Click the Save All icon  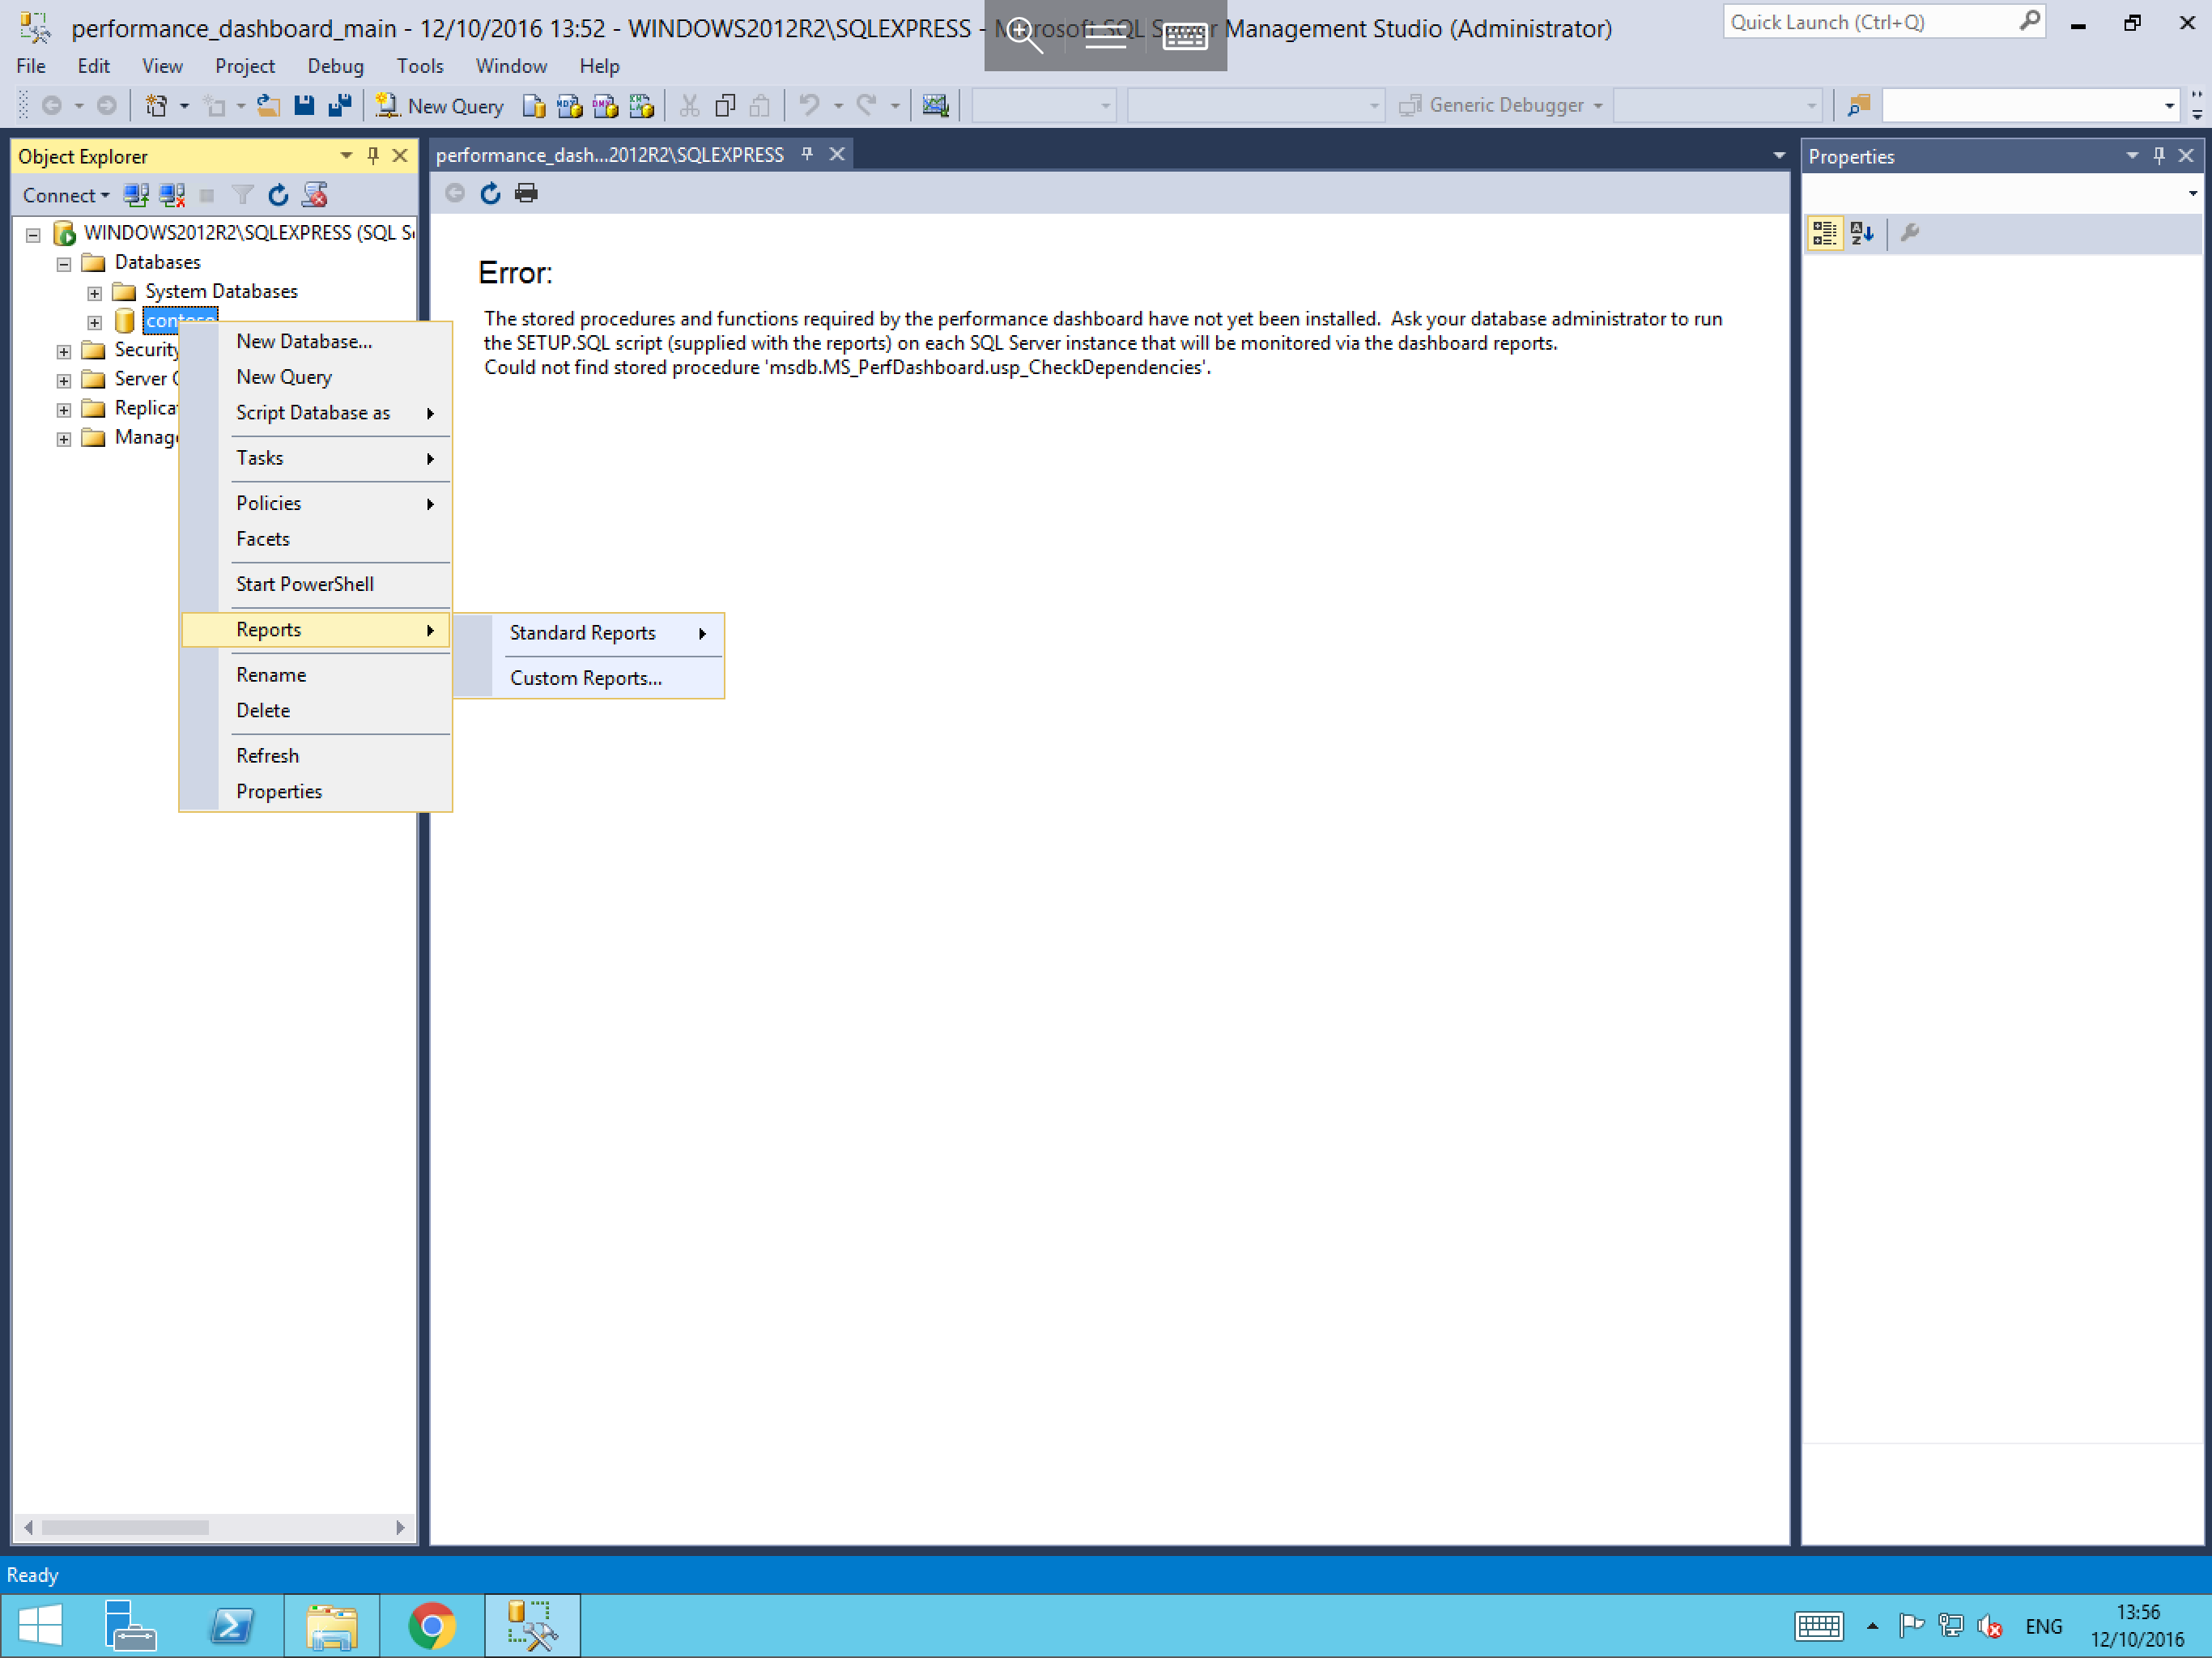tap(340, 106)
